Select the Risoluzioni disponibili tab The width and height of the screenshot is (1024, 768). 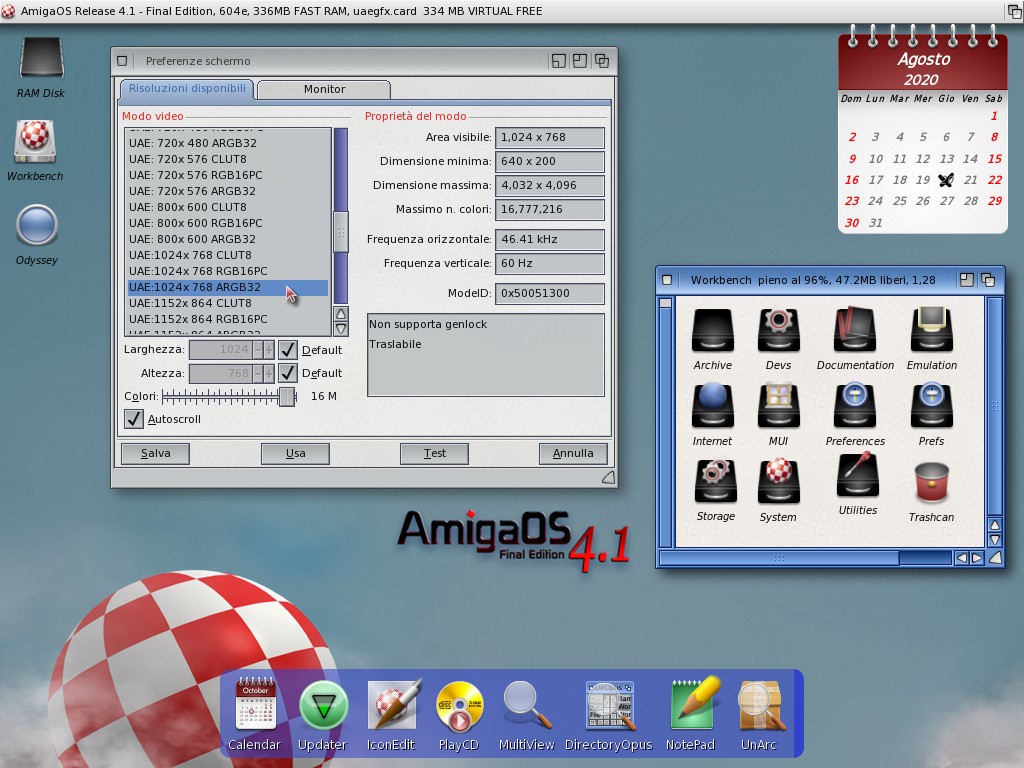point(187,88)
